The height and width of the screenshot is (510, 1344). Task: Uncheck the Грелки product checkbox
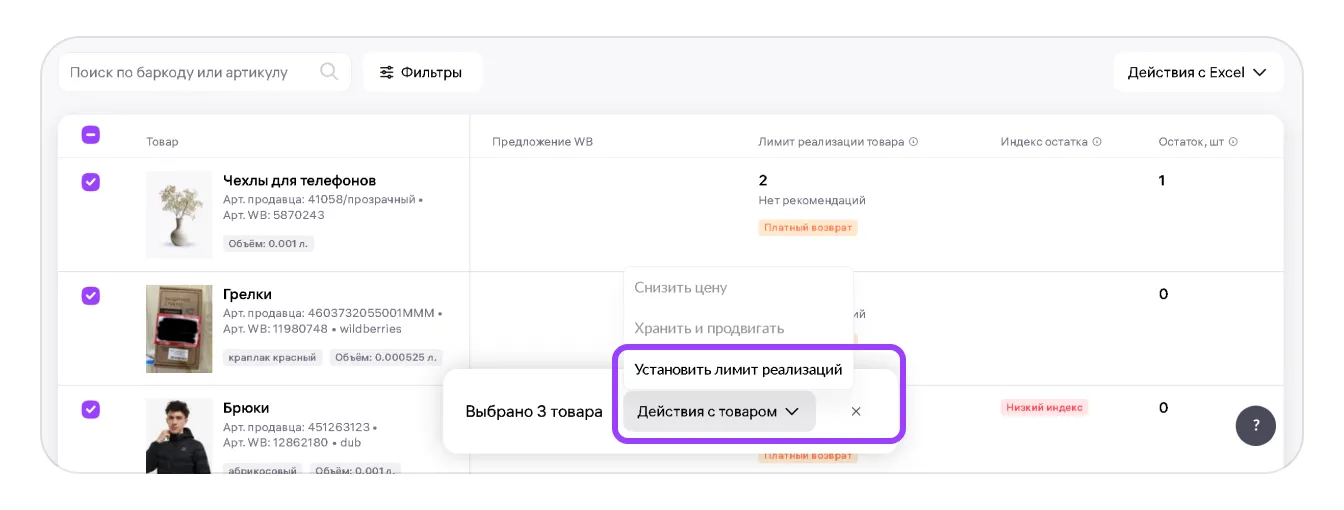(90, 295)
